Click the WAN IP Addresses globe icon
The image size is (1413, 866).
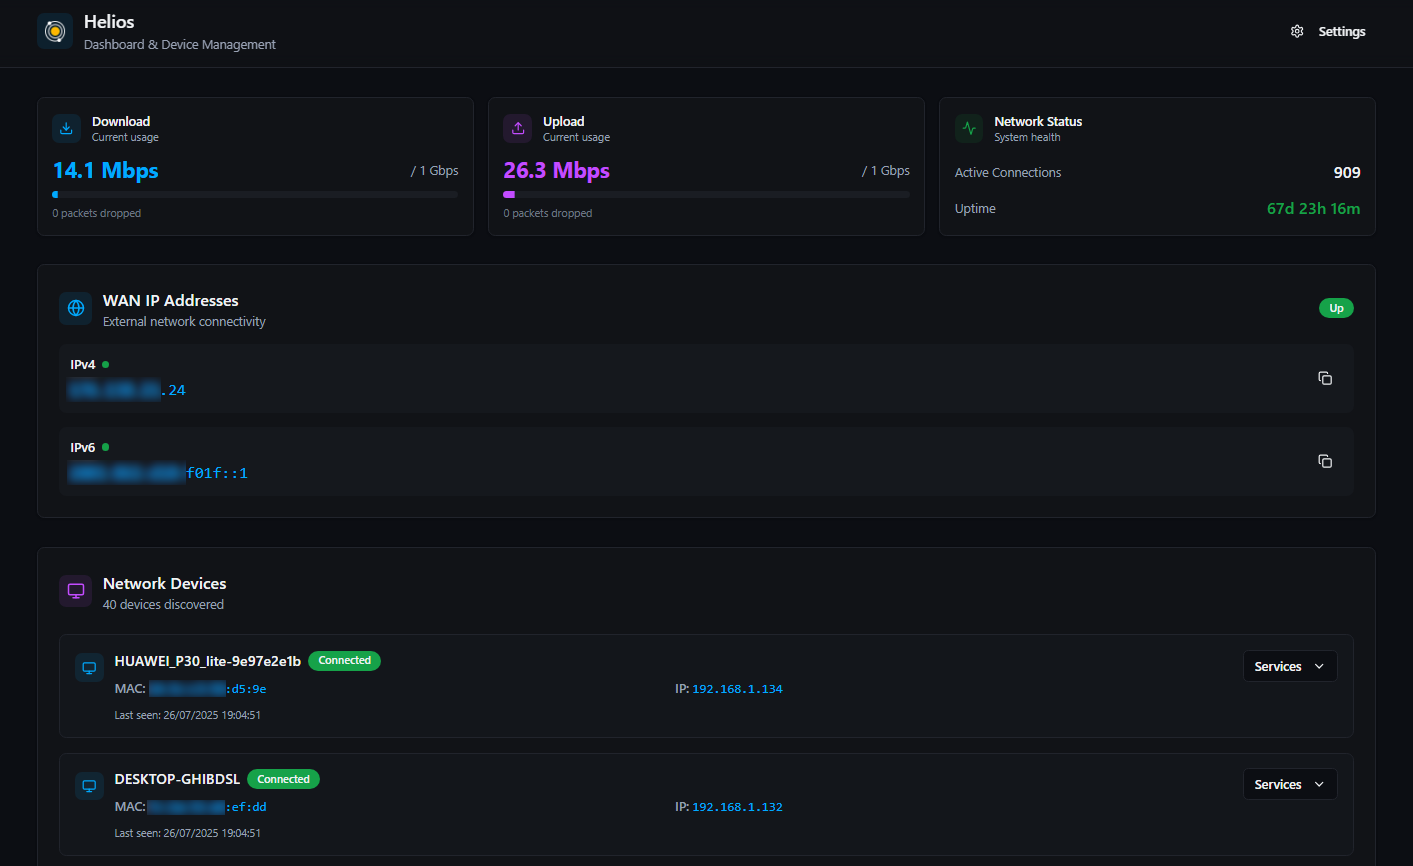pyautogui.click(x=76, y=309)
